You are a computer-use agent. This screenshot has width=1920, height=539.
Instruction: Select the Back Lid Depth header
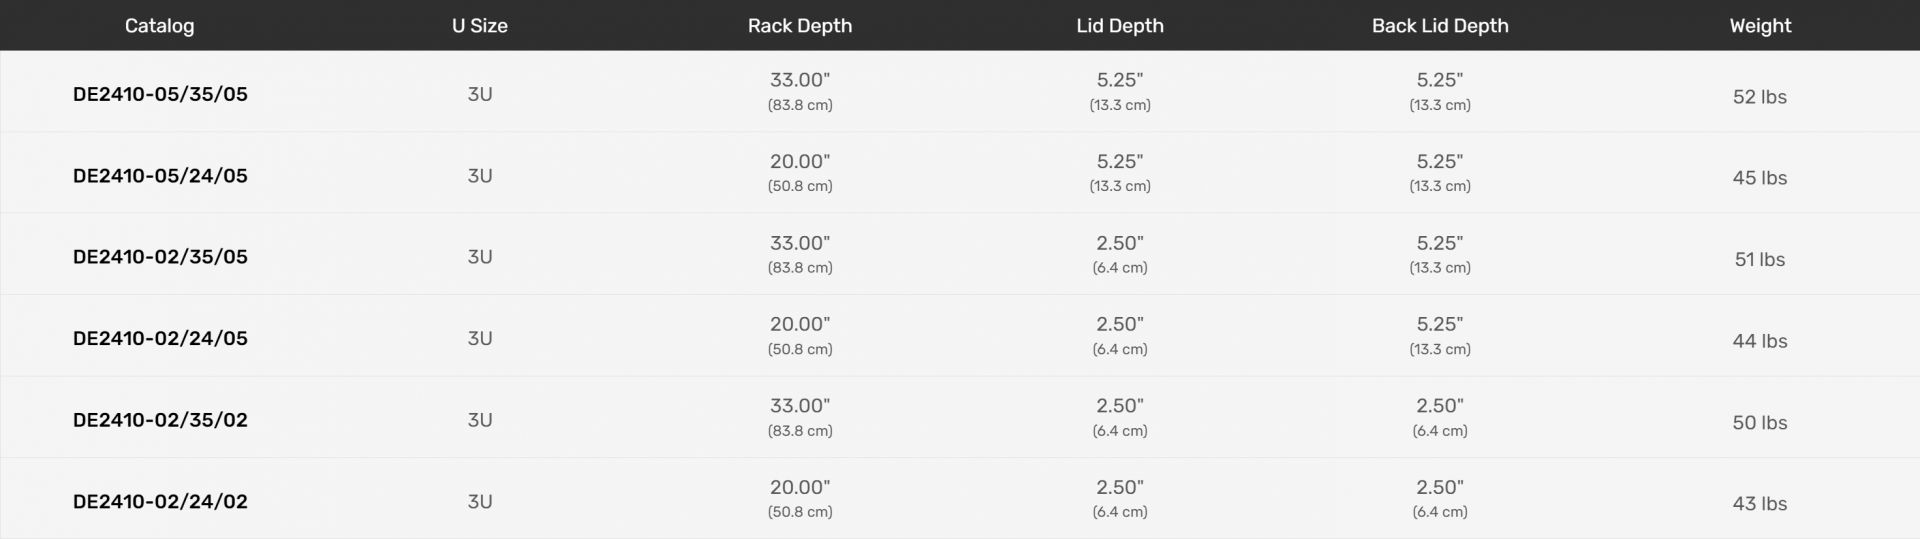point(1439,26)
